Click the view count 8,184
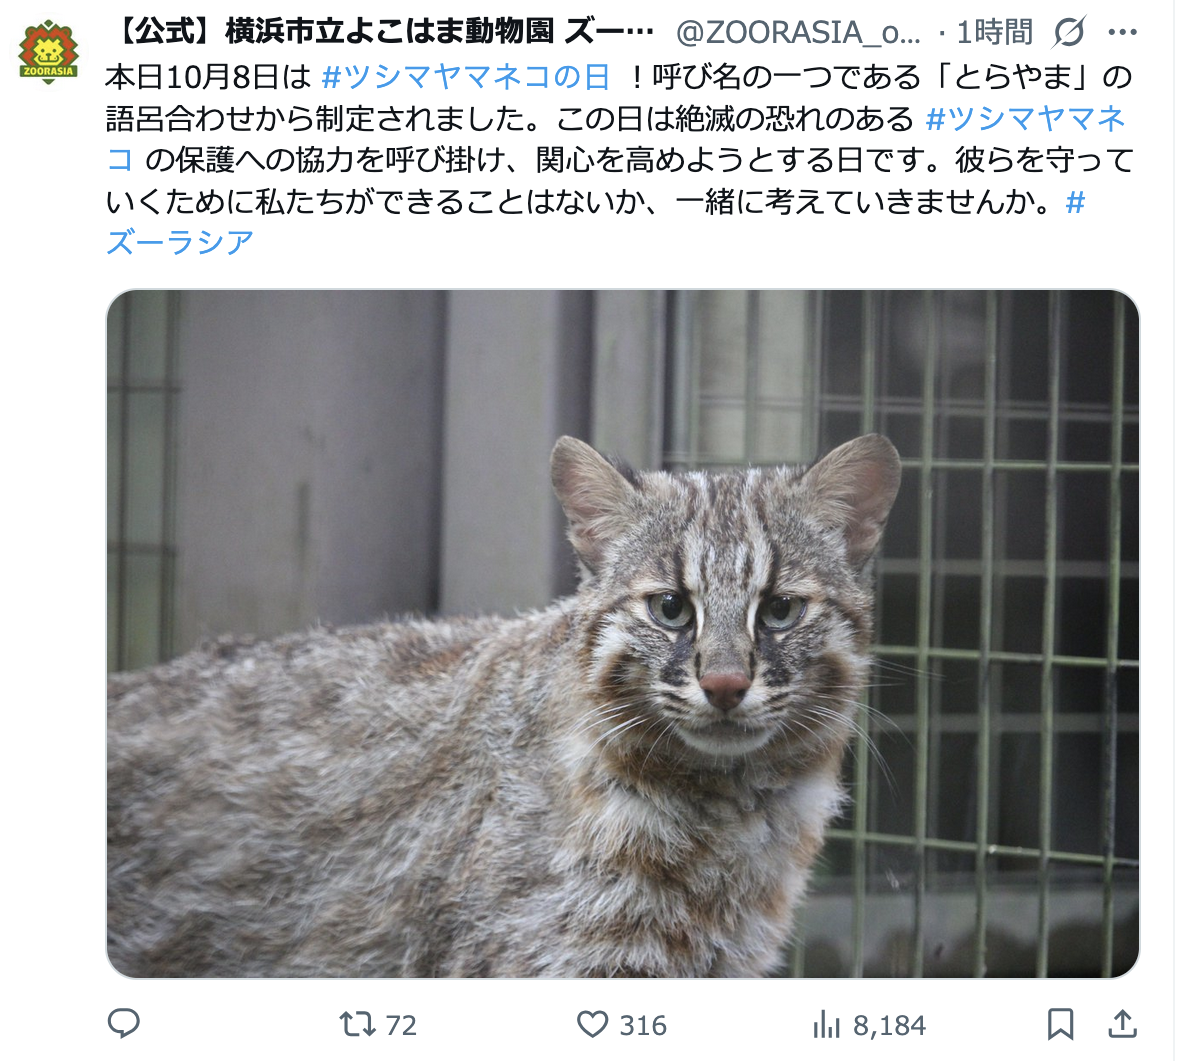1181x1061 pixels. [x=889, y=1025]
